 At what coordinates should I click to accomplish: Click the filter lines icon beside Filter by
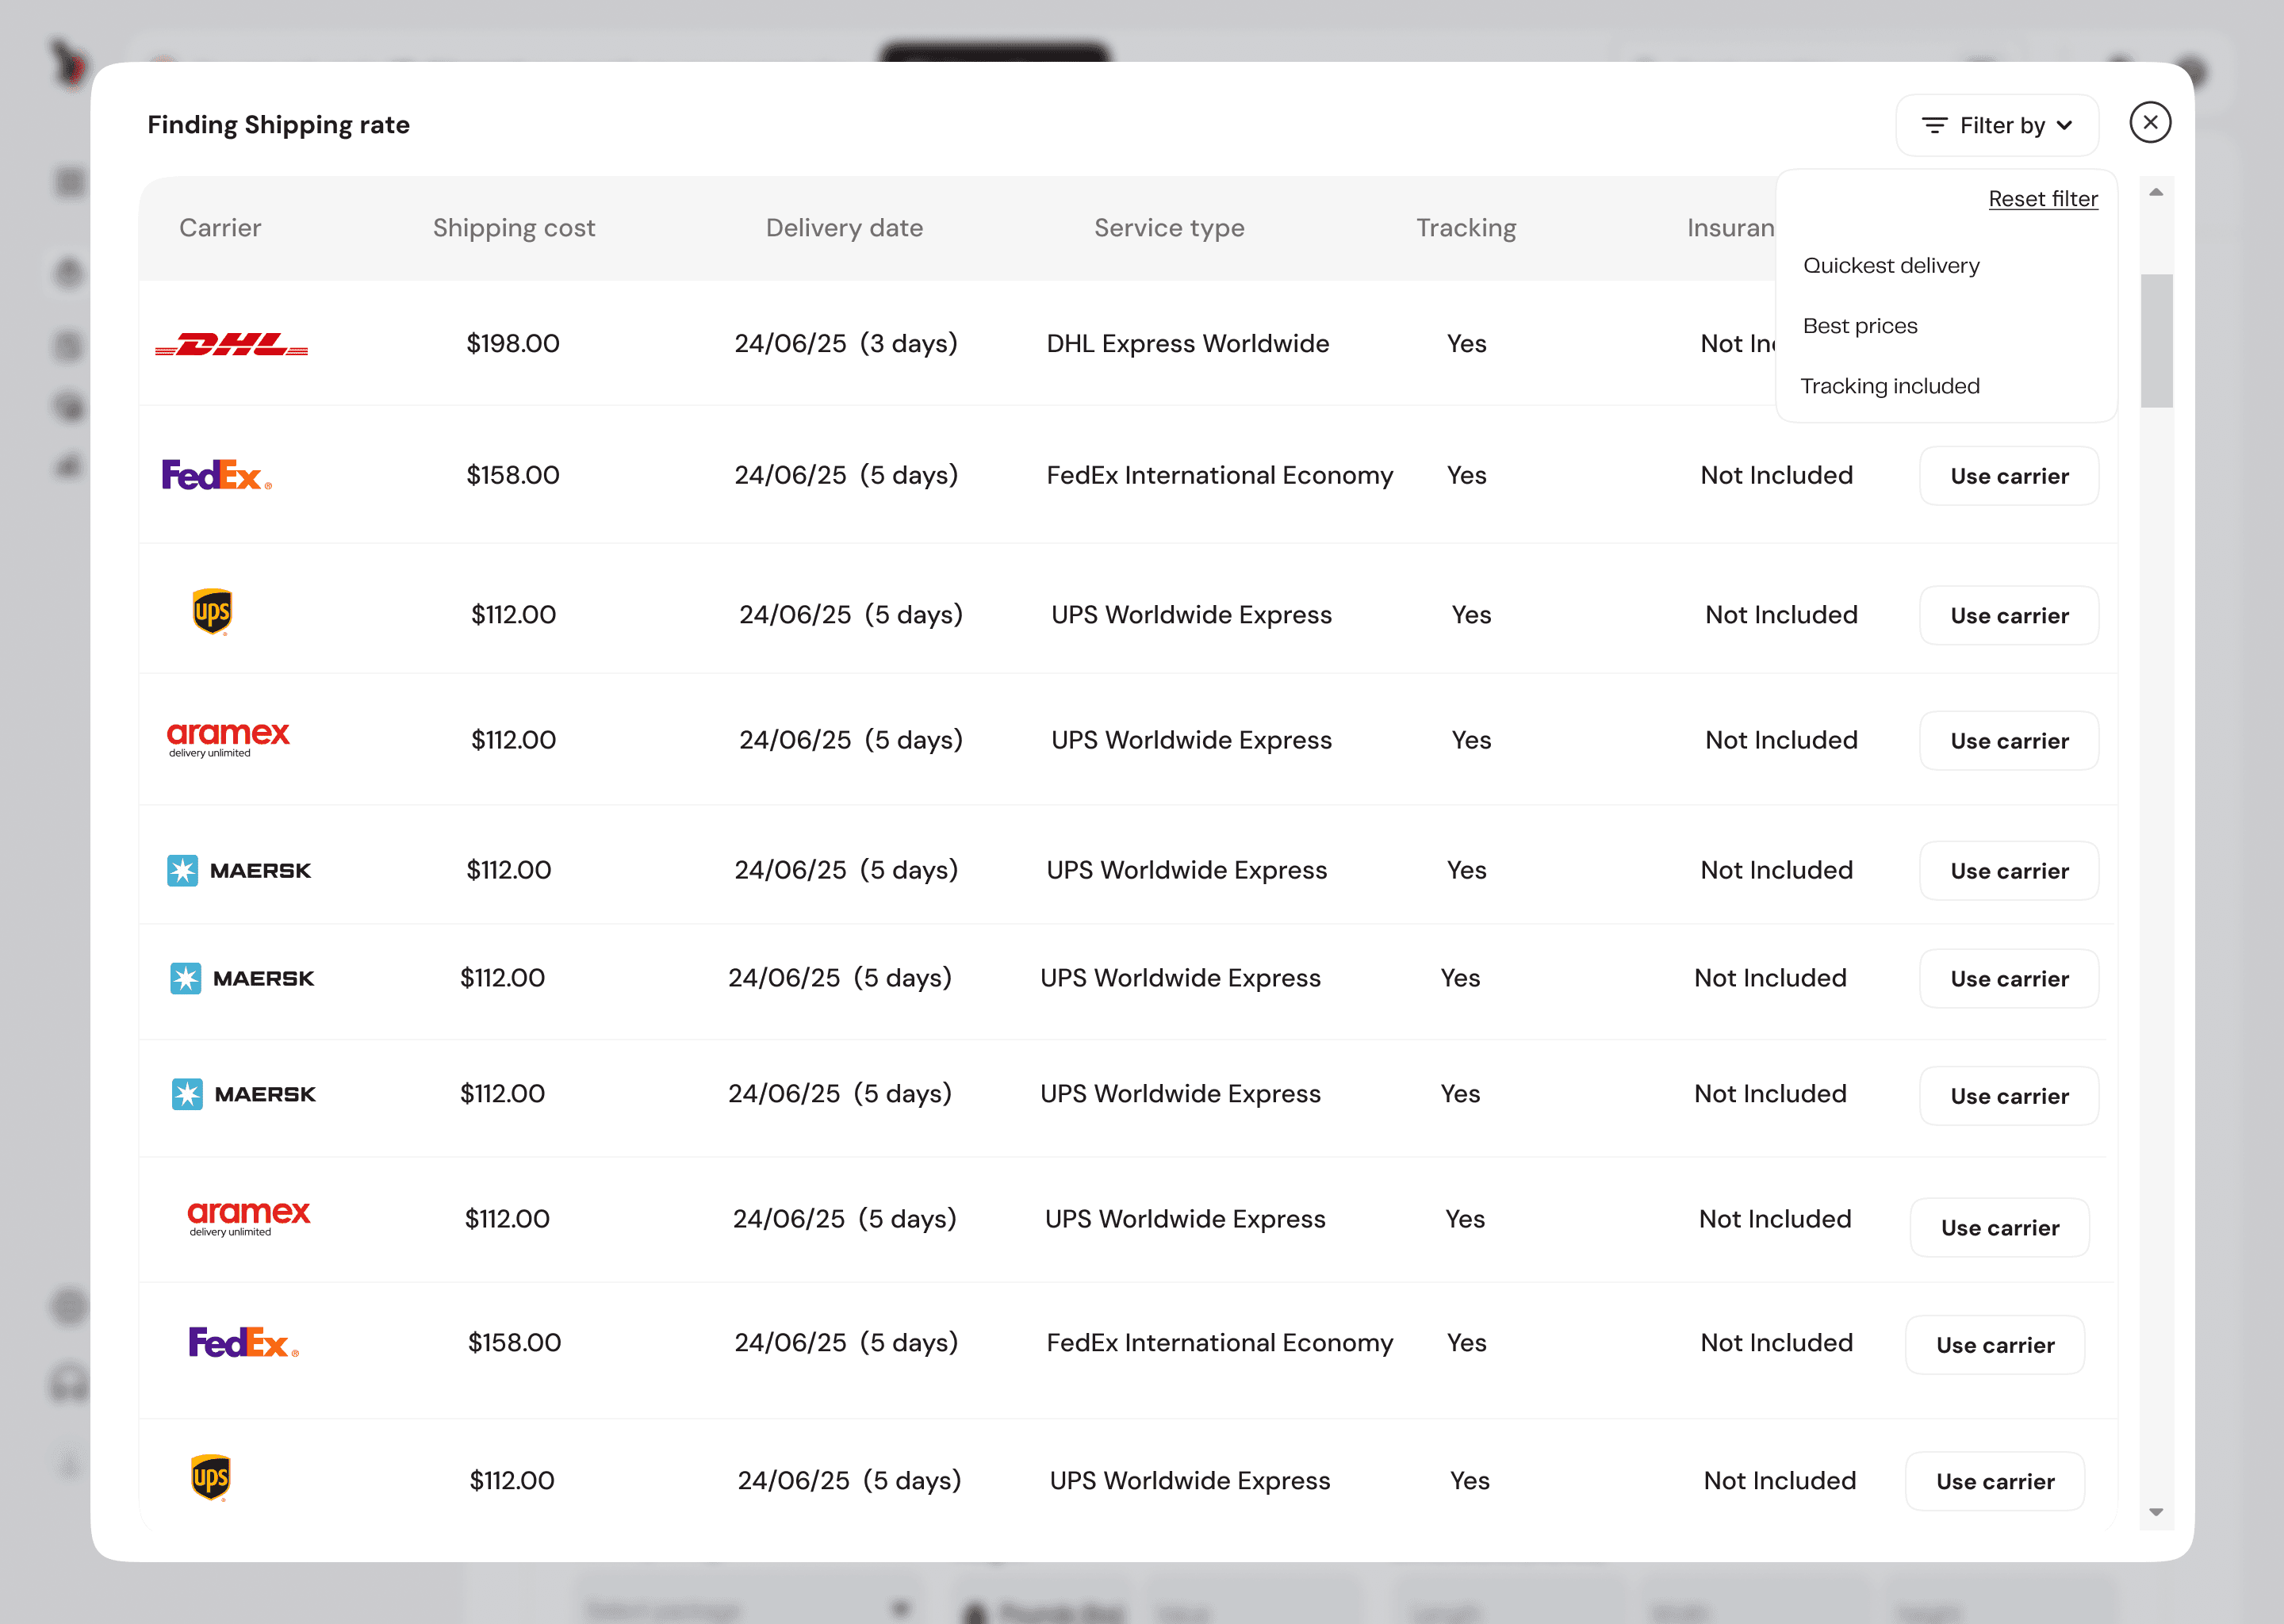click(x=1934, y=126)
